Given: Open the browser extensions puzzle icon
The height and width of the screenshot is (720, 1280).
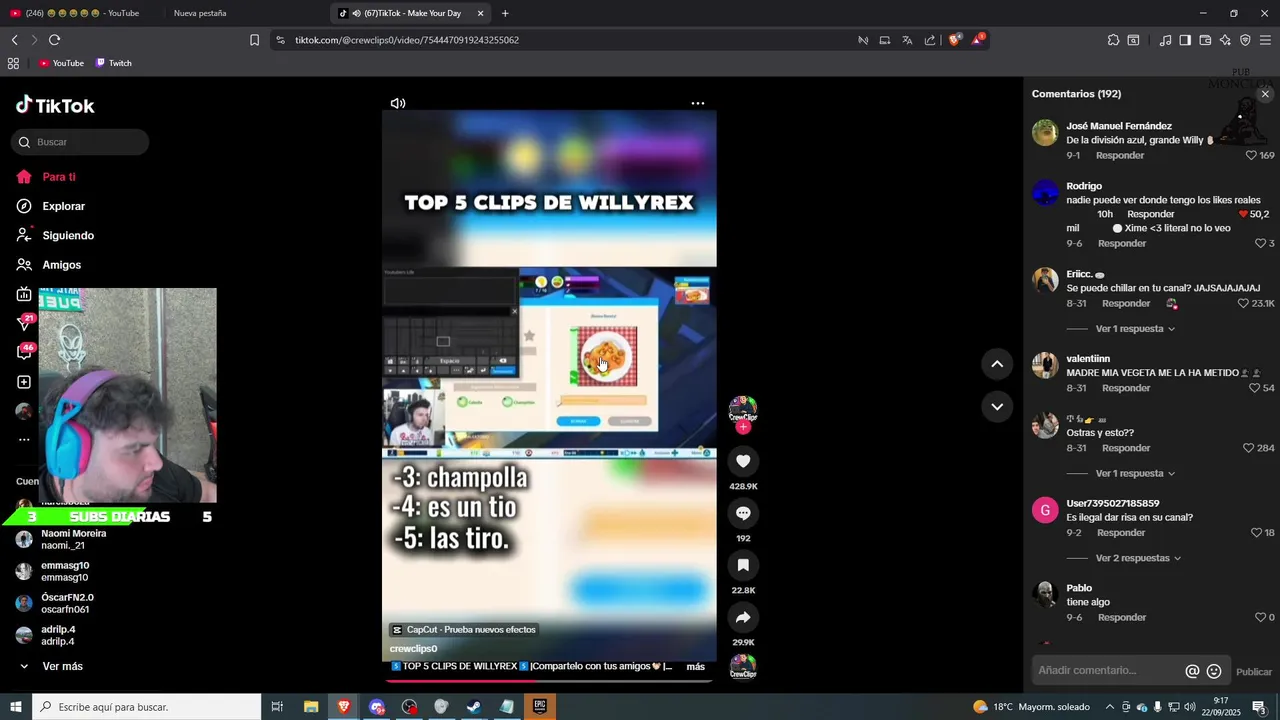Looking at the screenshot, I should tap(1113, 40).
